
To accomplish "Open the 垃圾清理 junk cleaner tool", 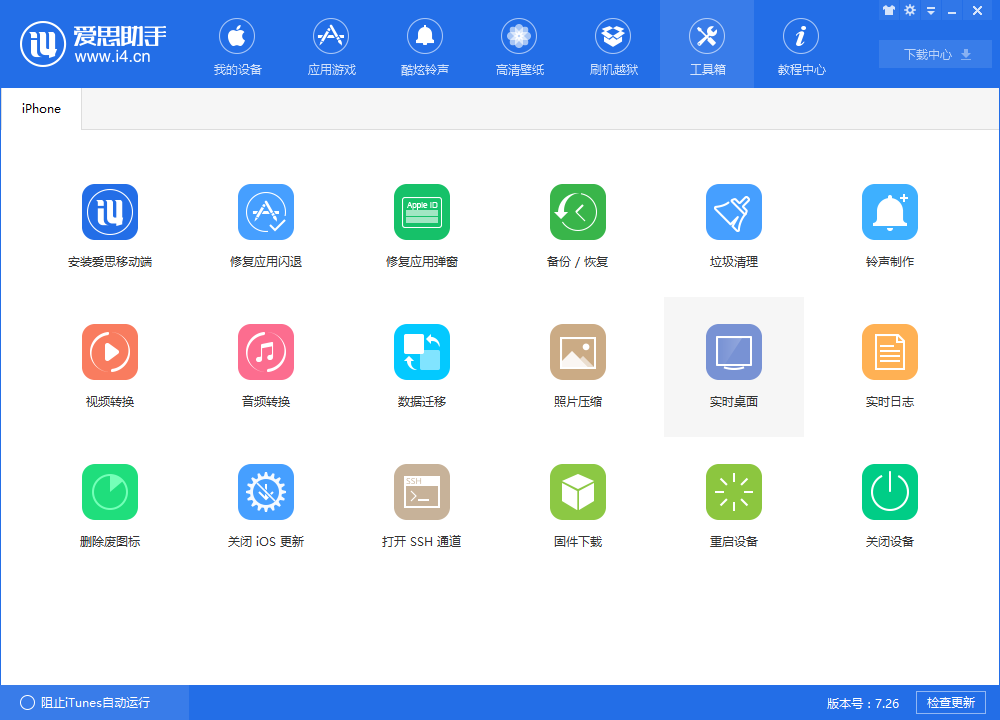I will (733, 212).
